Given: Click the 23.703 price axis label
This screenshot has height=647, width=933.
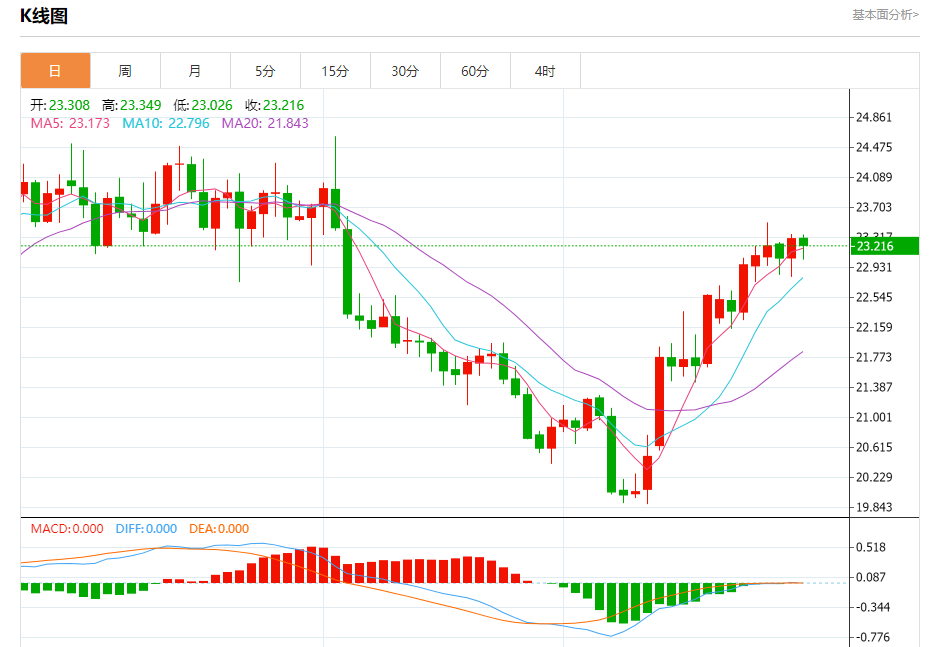Looking at the screenshot, I should 874,207.
